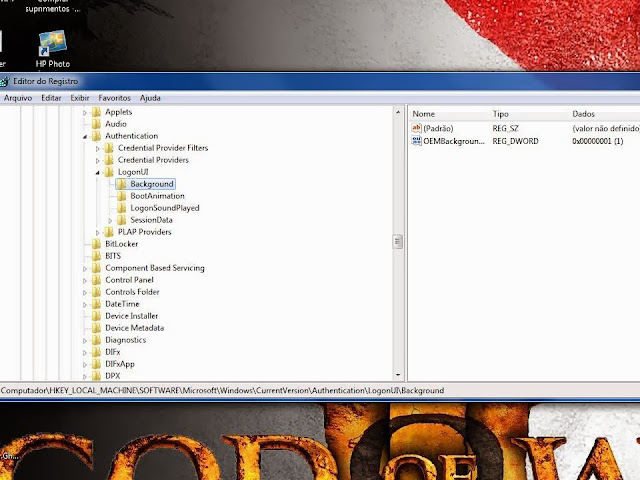The width and height of the screenshot is (640, 480).
Task: Click tree scrollbar down arrow
Action: tap(398, 375)
